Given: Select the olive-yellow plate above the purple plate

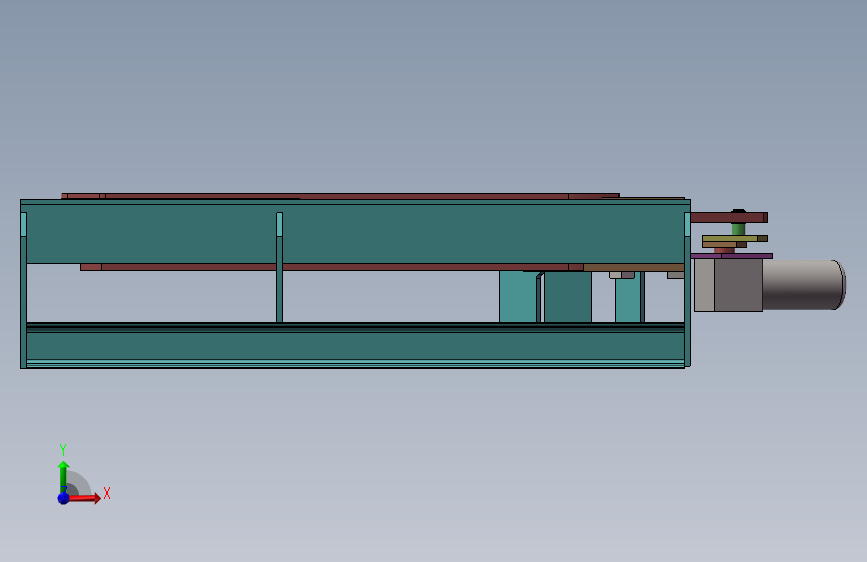Looking at the screenshot, I should pyautogui.click(x=734, y=238).
